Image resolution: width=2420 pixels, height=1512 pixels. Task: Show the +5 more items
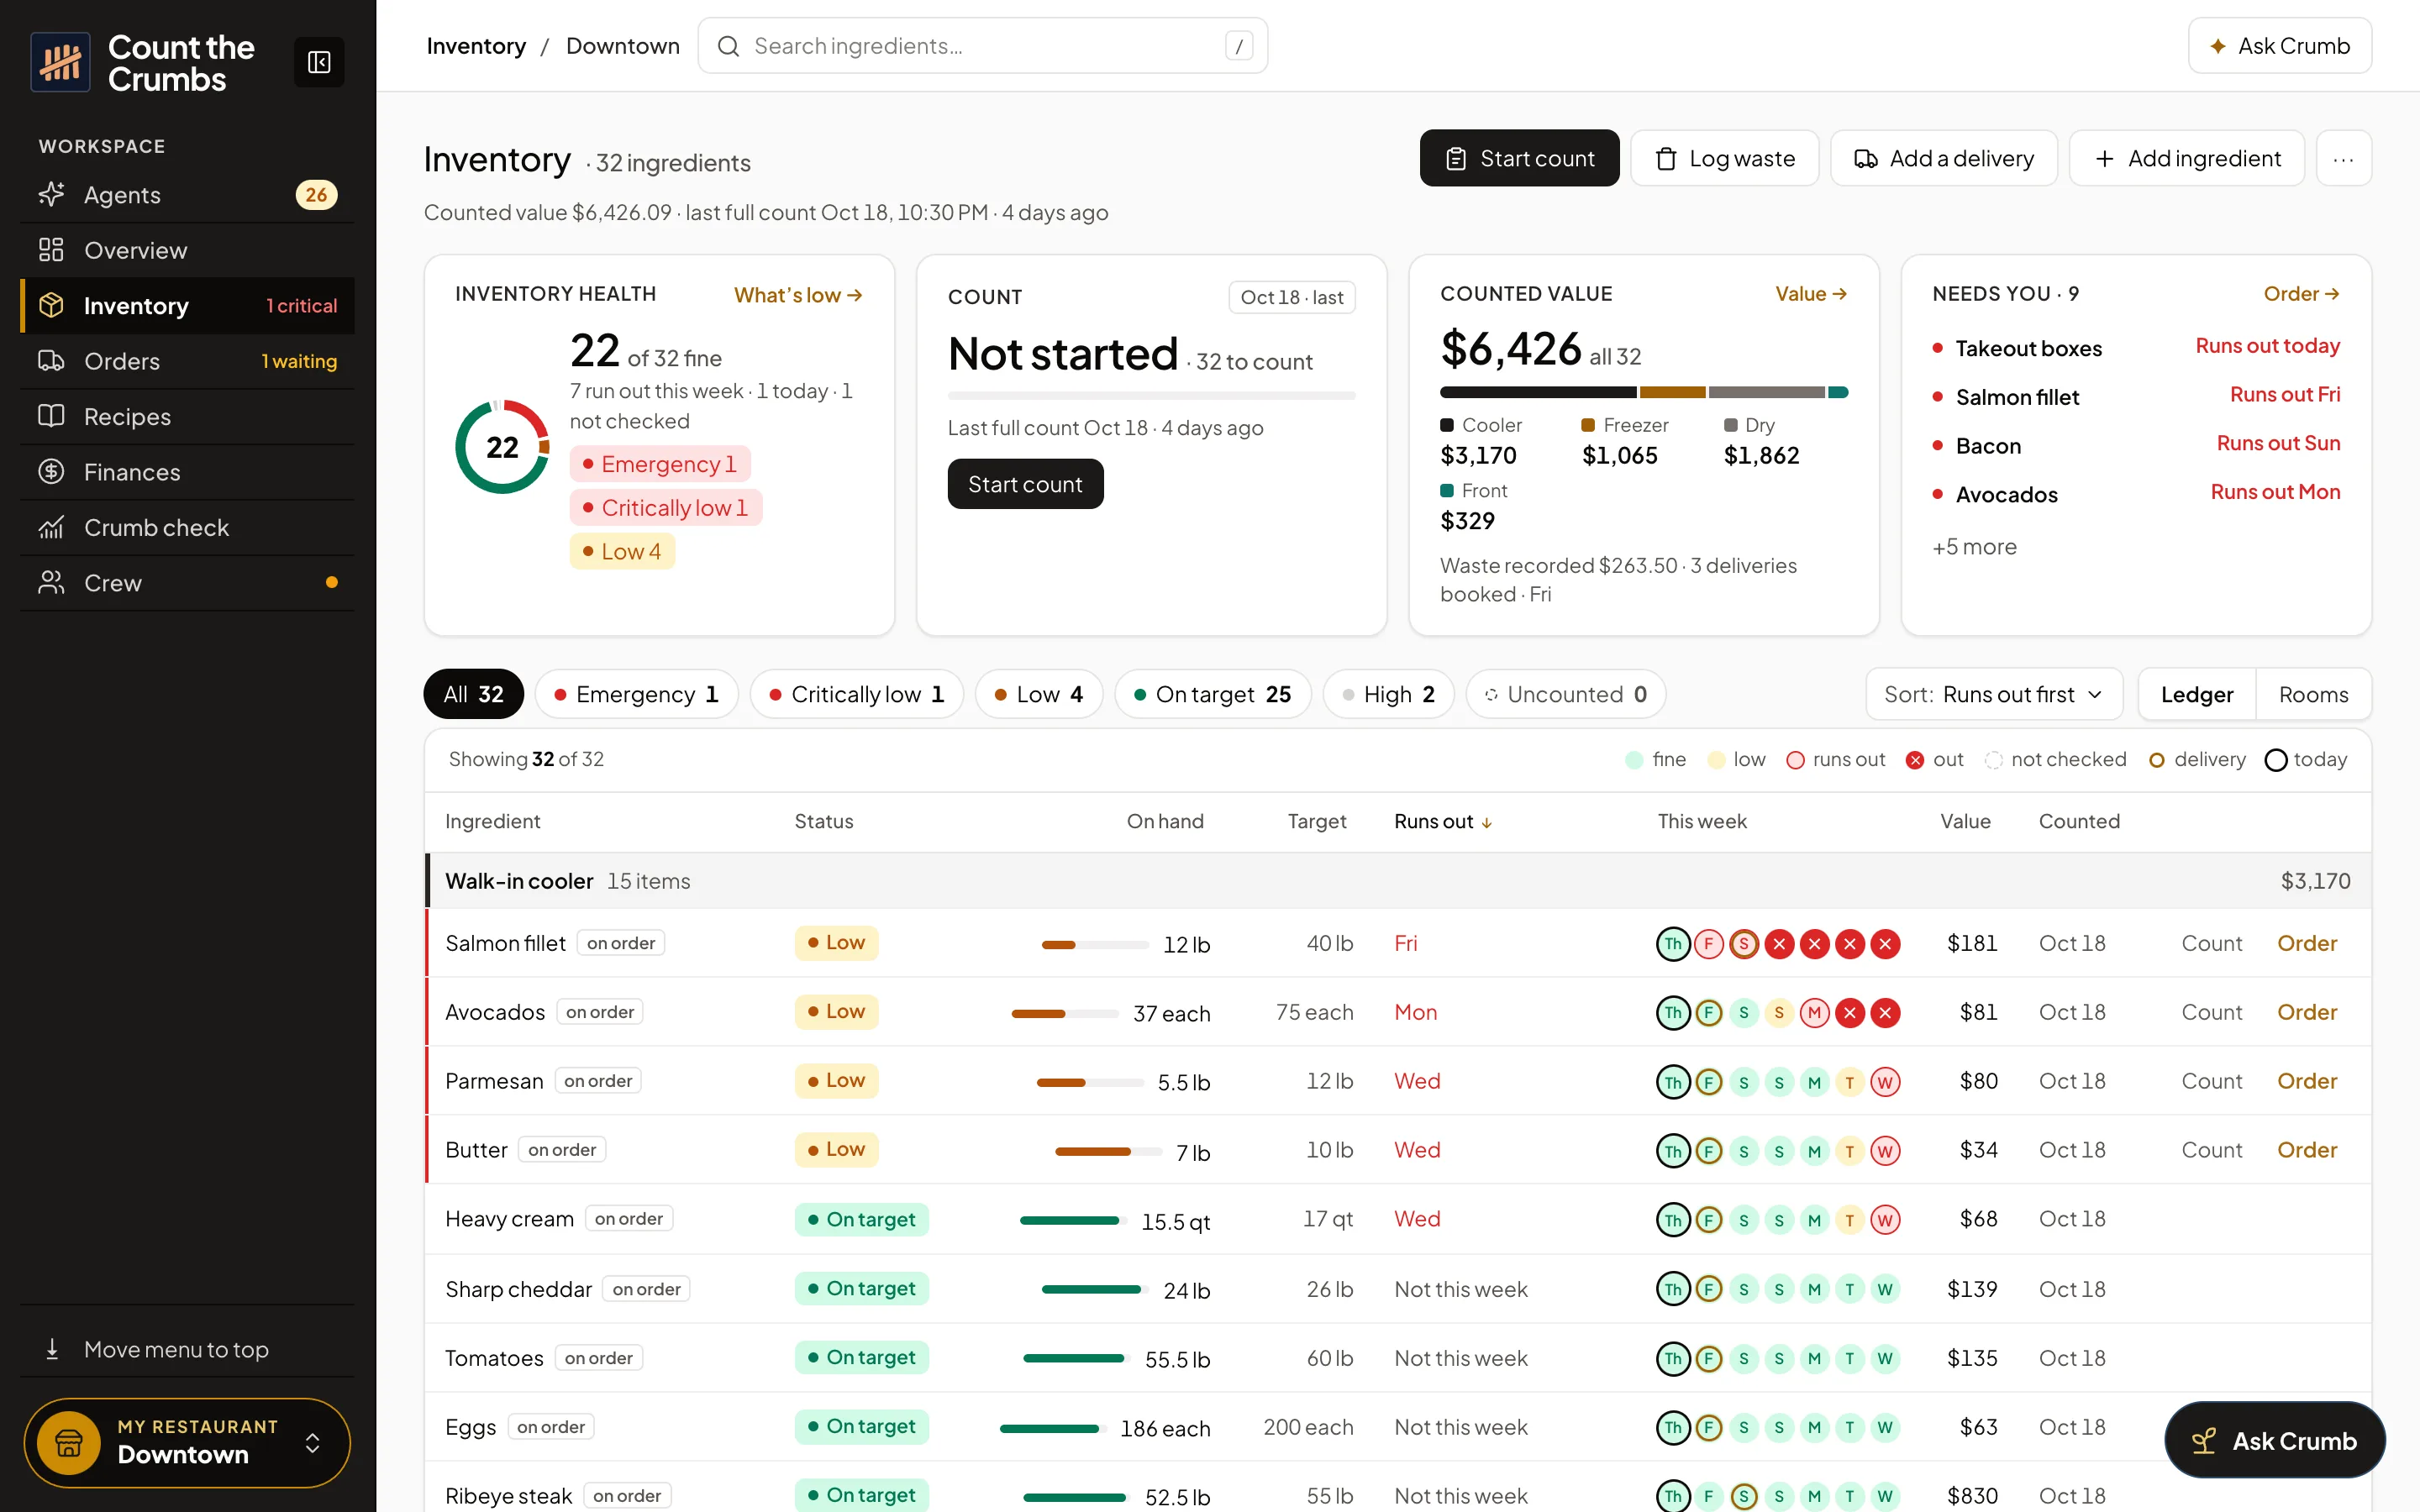(1974, 547)
